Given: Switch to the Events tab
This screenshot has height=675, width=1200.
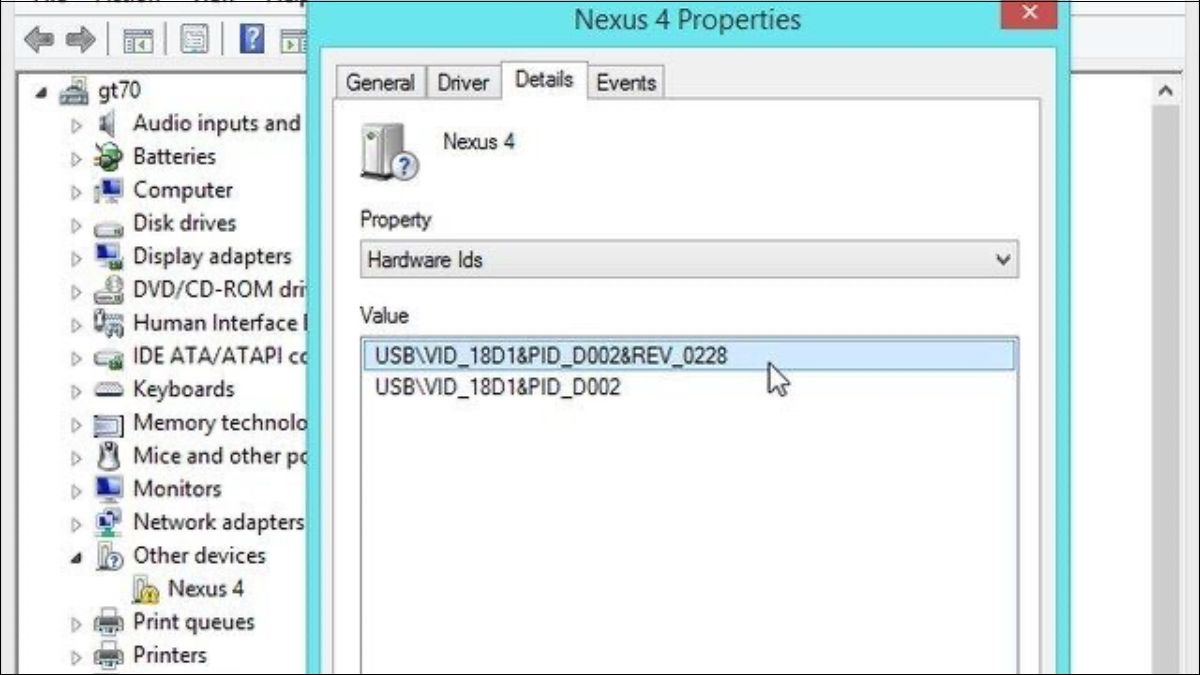Looking at the screenshot, I should click(x=626, y=83).
